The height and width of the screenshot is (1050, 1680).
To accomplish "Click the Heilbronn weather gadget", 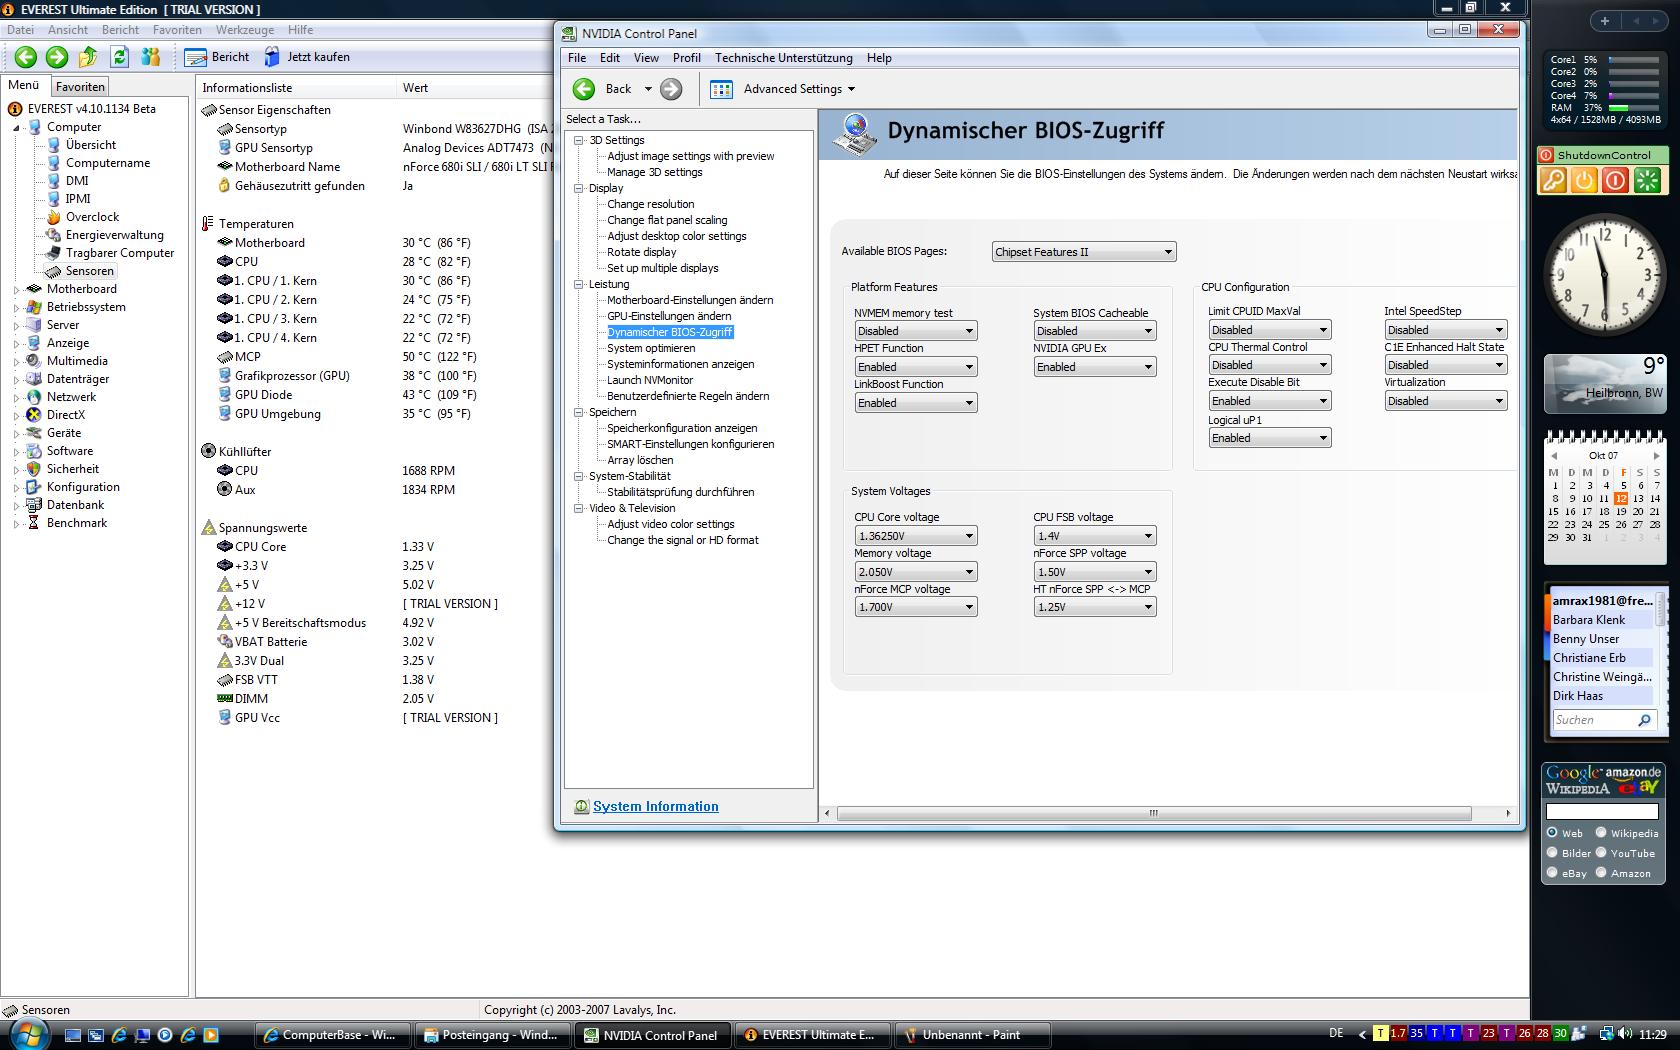I will tap(1604, 384).
